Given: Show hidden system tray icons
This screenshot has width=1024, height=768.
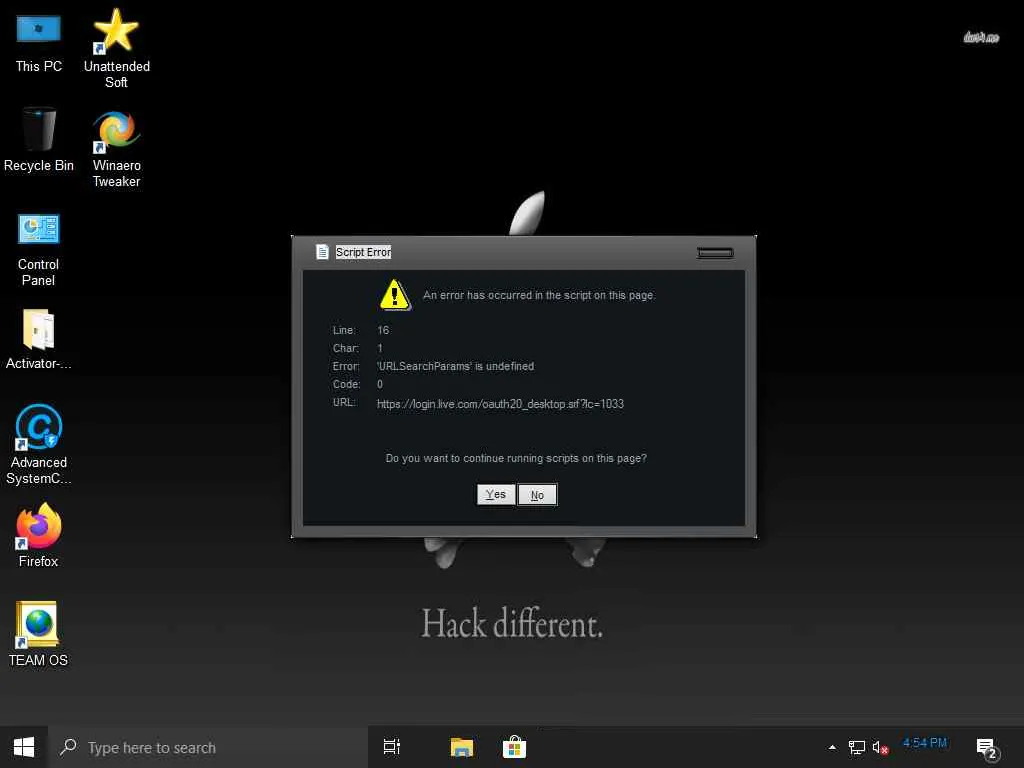Looking at the screenshot, I should click(832, 747).
